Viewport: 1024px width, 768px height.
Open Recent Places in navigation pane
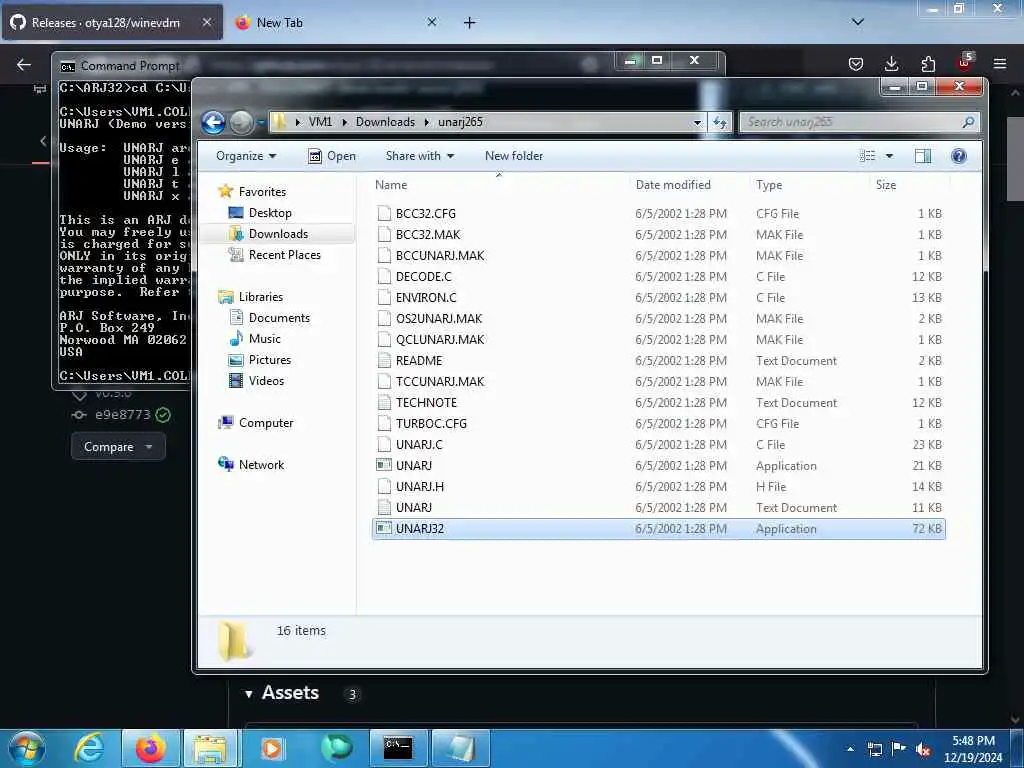click(284, 255)
